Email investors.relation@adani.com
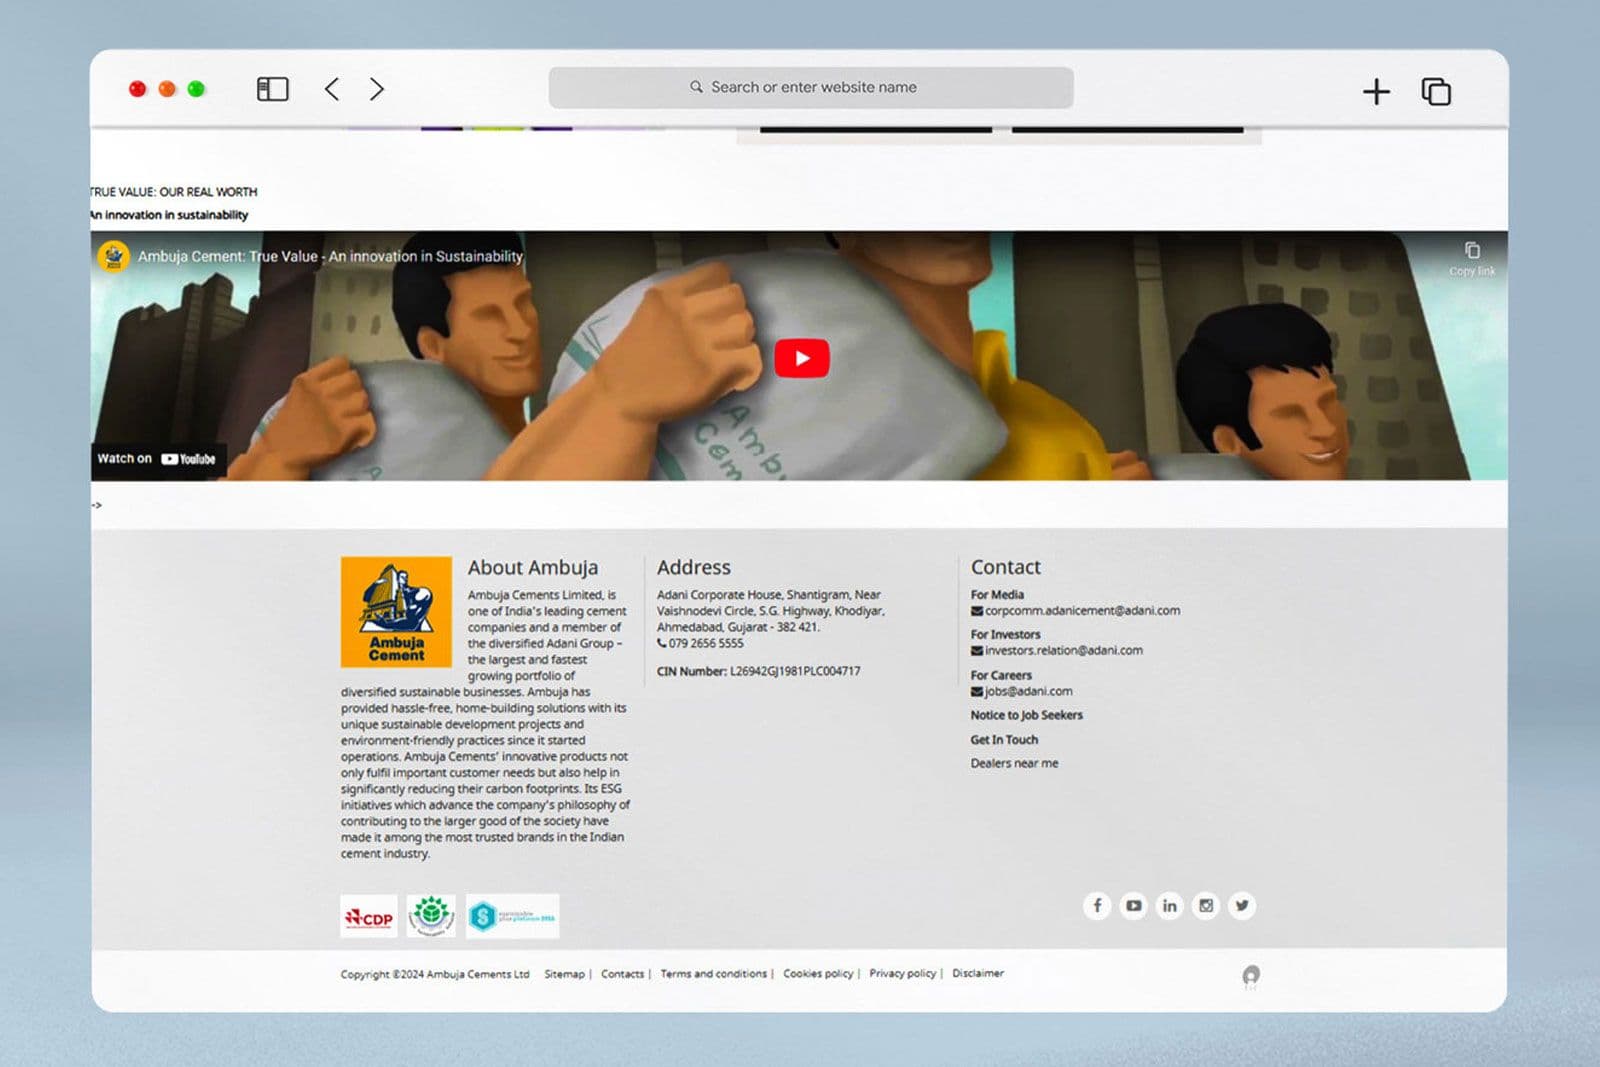Image resolution: width=1600 pixels, height=1067 pixels. [1063, 650]
